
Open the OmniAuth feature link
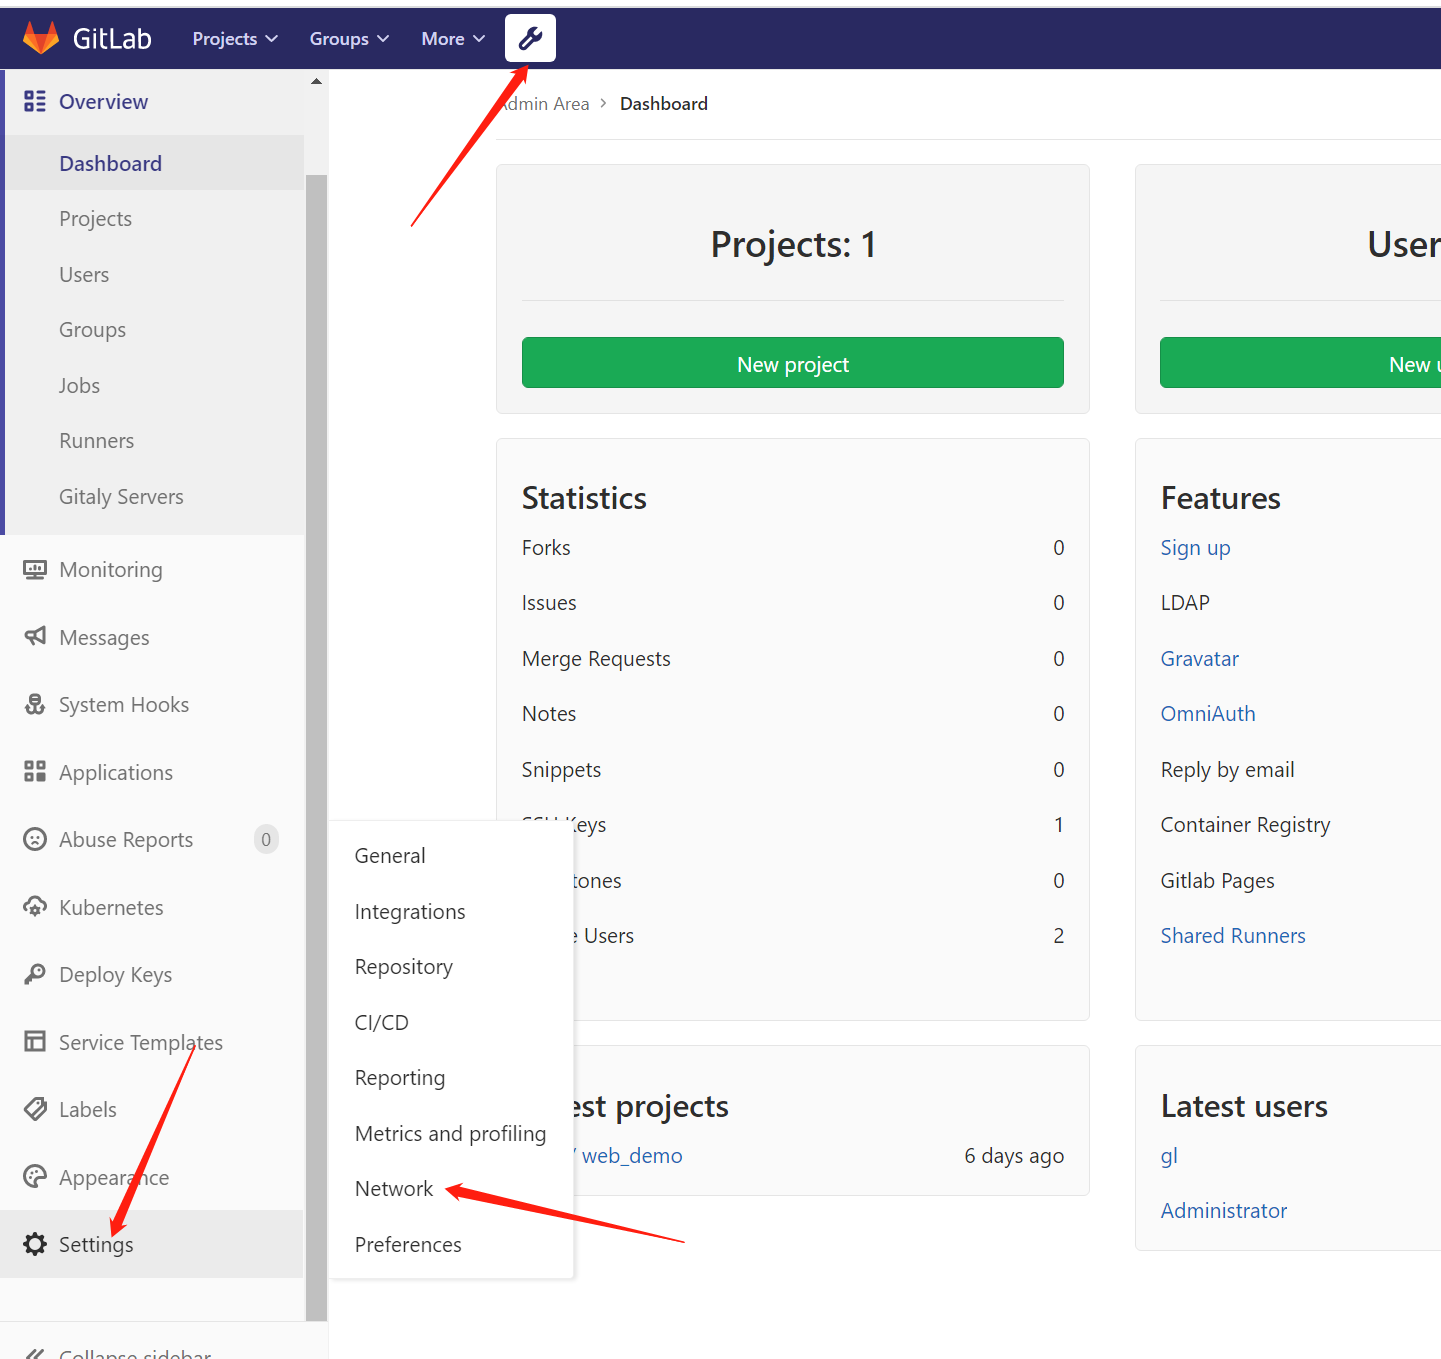click(1207, 713)
